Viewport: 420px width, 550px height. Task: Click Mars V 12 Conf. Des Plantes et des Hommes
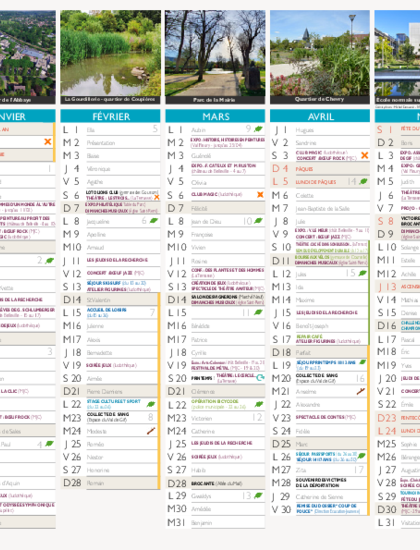pos(228,273)
